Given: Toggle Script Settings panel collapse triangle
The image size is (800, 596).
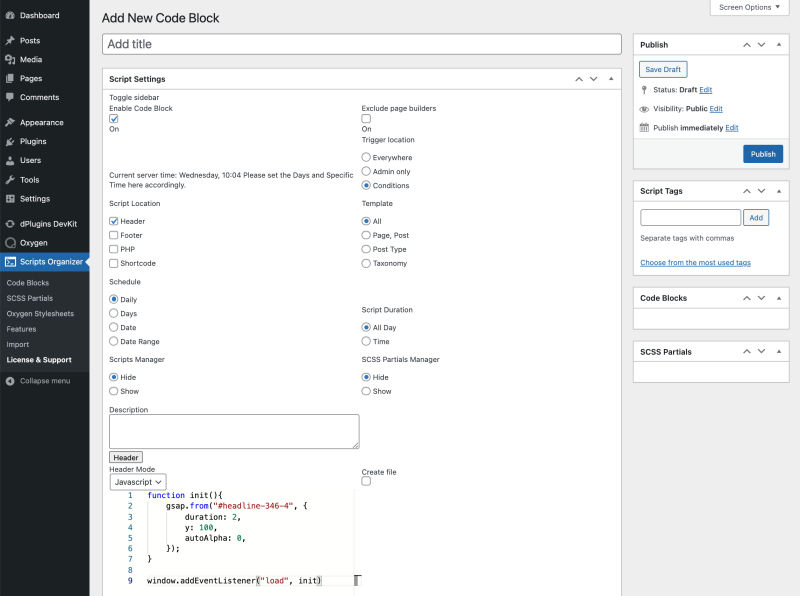Looking at the screenshot, I should pyautogui.click(x=611, y=79).
